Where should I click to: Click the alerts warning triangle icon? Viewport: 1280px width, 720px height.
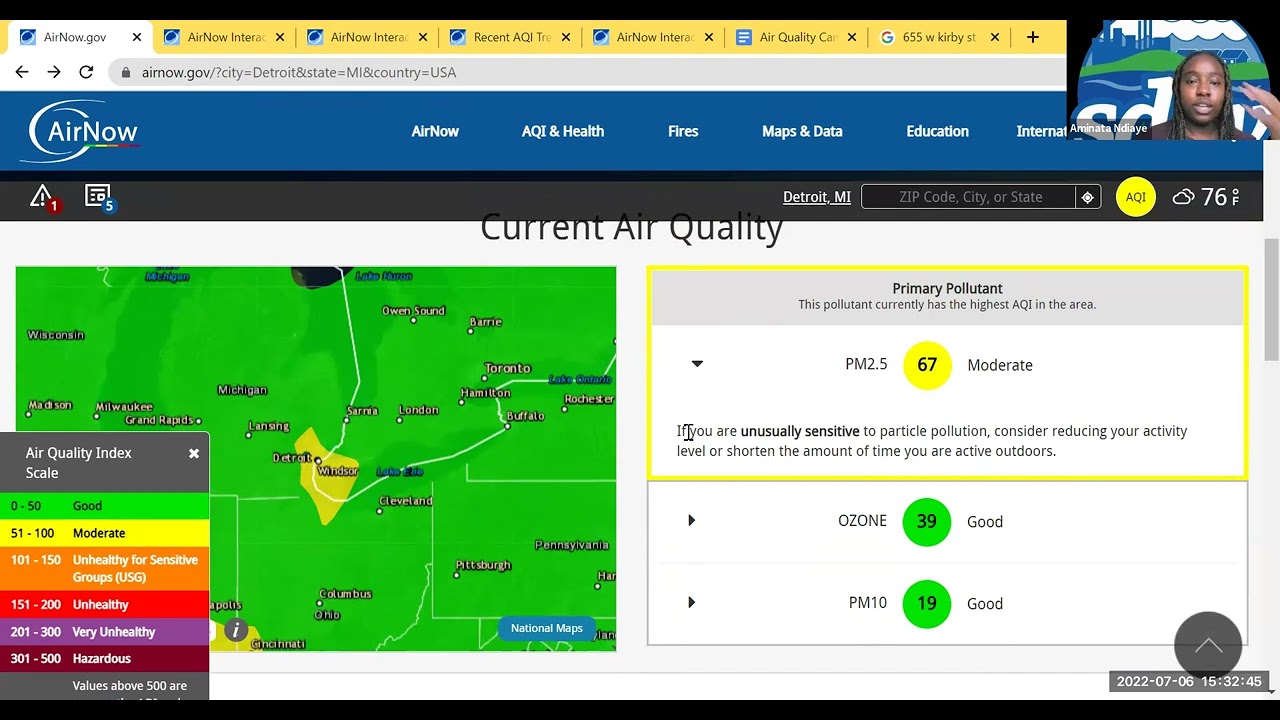tap(42, 197)
